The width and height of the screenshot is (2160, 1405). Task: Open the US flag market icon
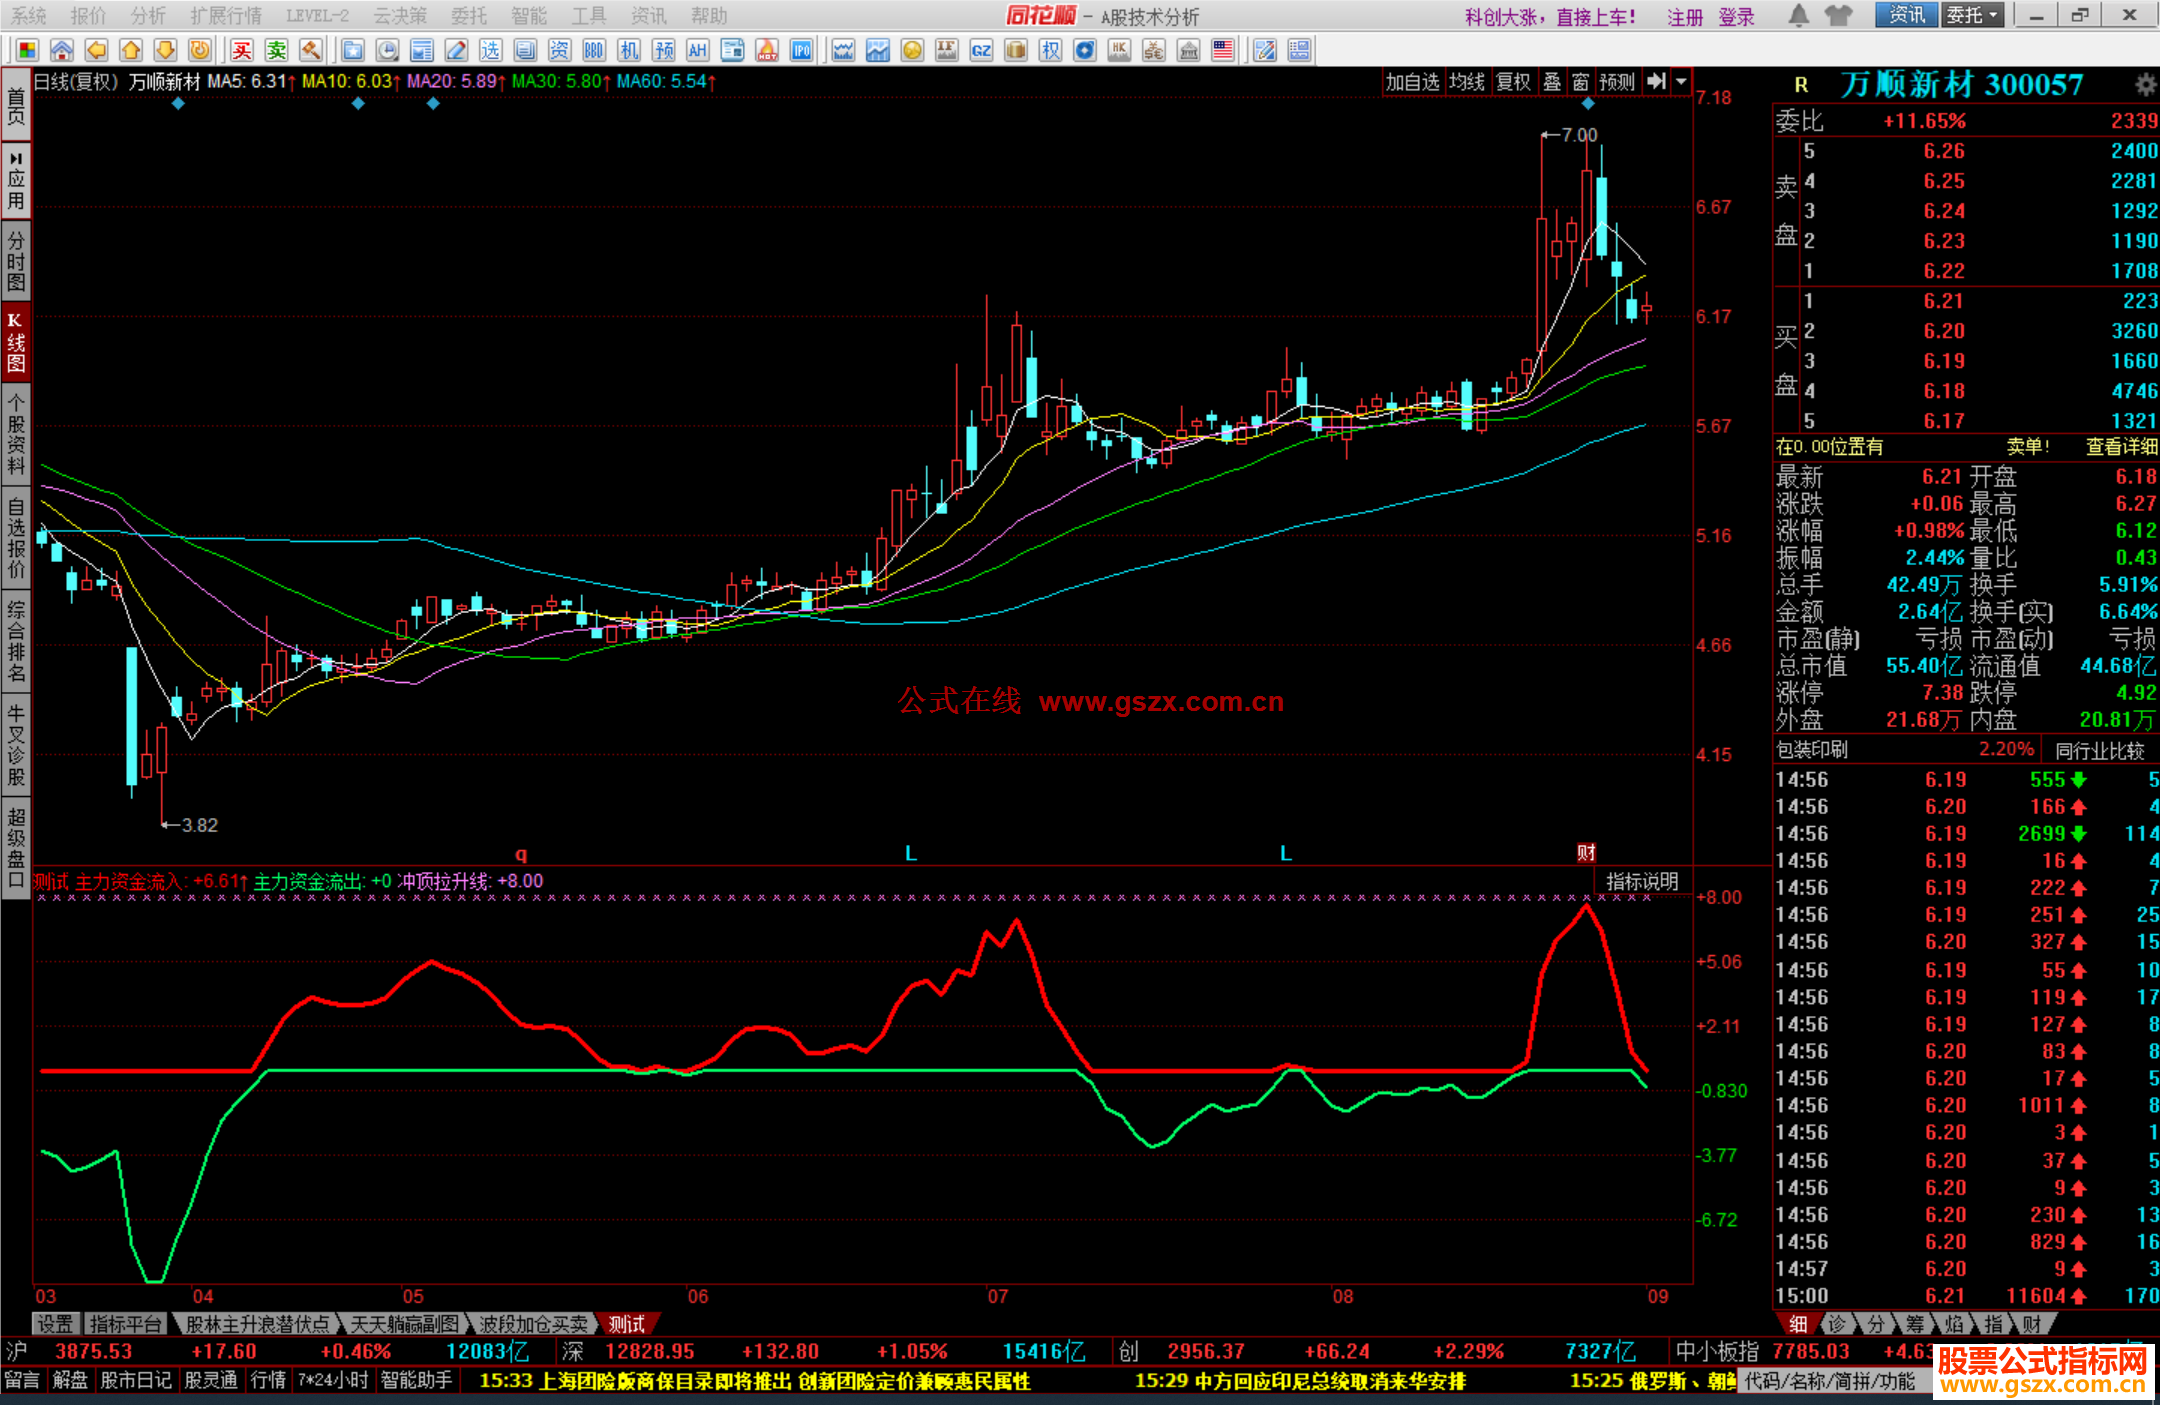pos(1222,50)
